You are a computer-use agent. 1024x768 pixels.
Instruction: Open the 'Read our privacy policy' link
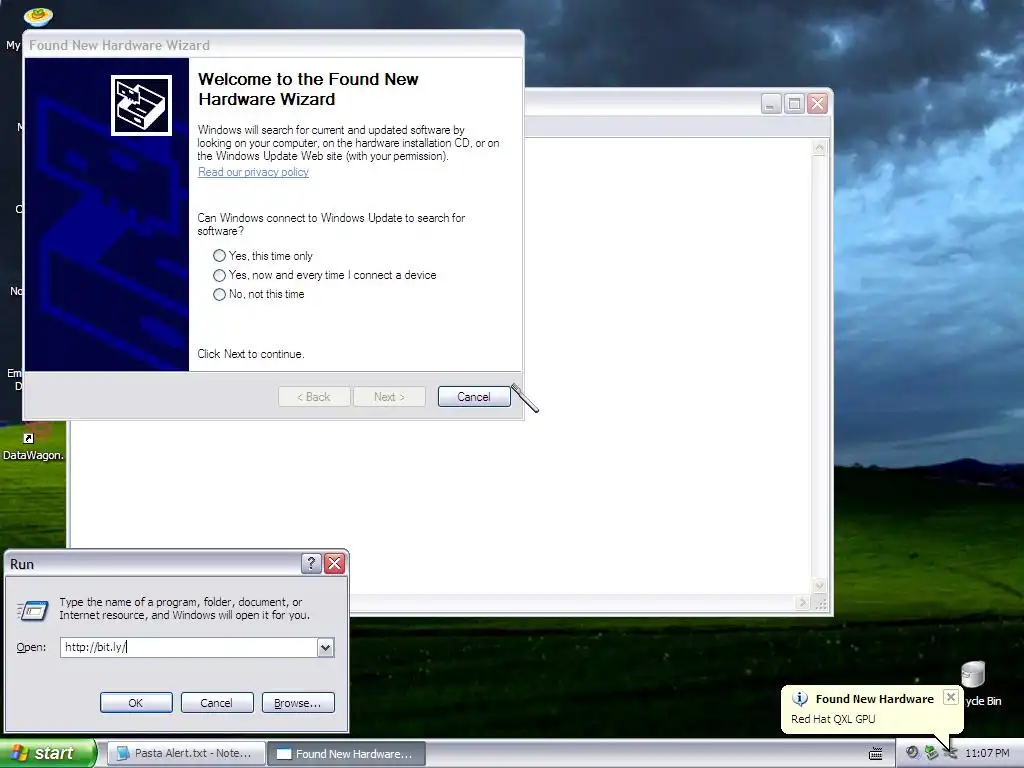tap(253, 172)
